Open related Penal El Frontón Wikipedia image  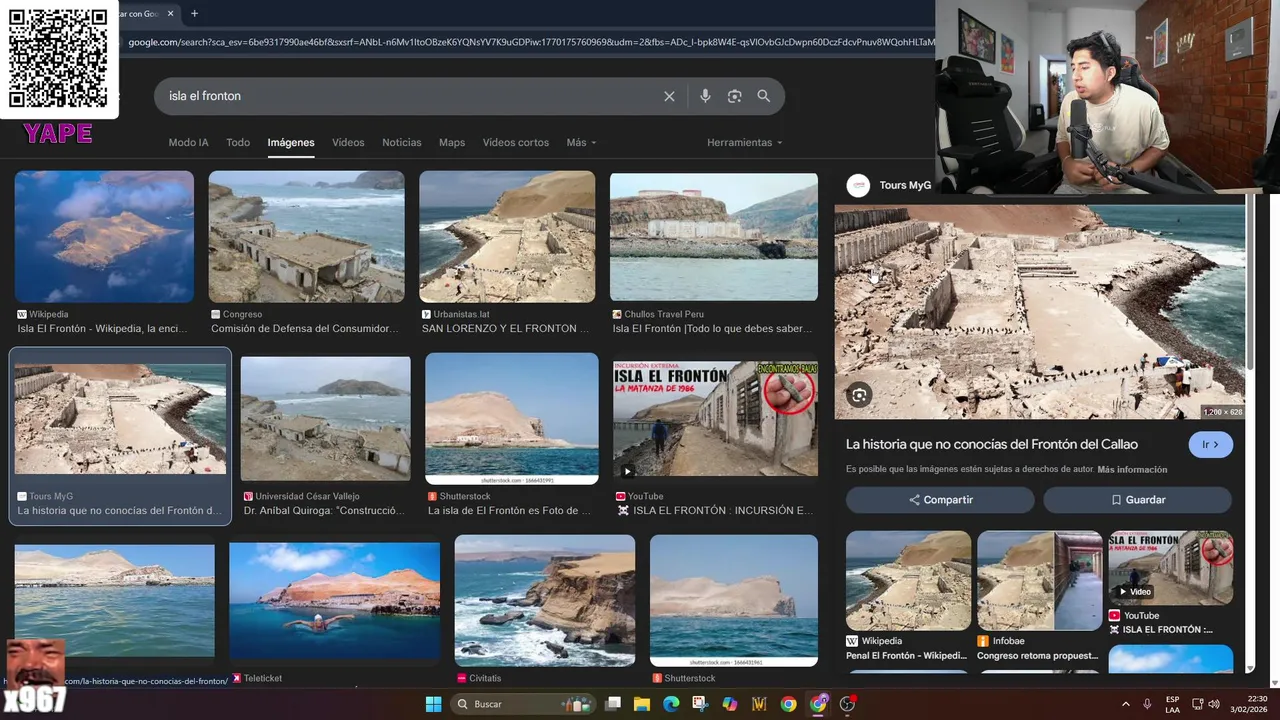point(908,580)
